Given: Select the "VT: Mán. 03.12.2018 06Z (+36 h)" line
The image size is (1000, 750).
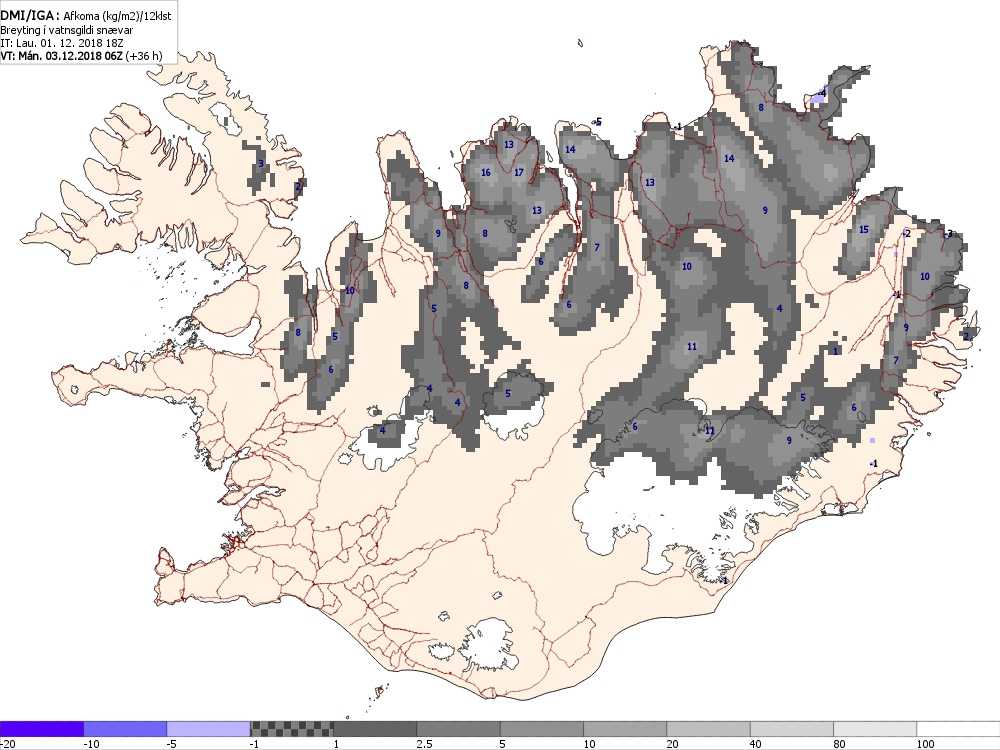Looking at the screenshot, I should point(81,56).
